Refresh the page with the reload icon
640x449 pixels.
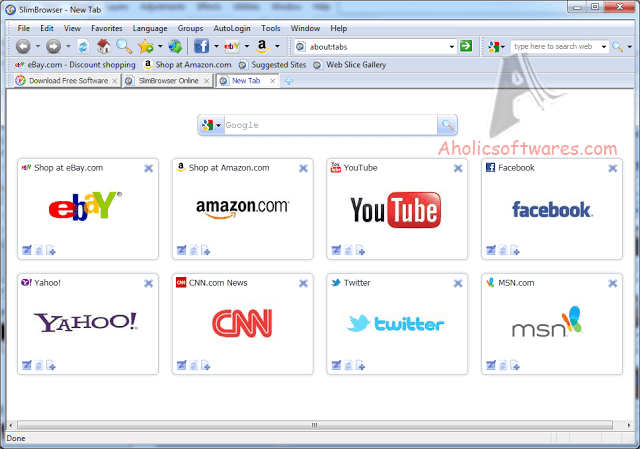[83, 47]
